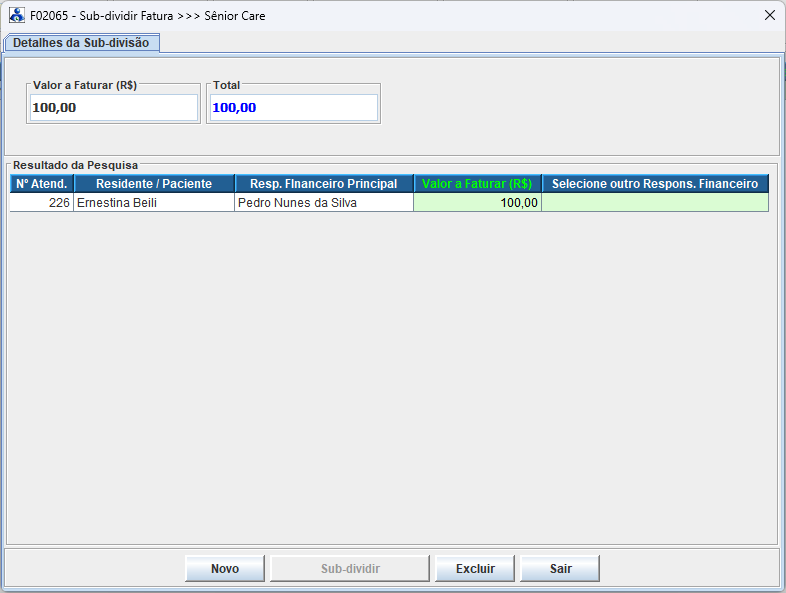
Task: Click the Resp. Financeiro Principal column header
Action: tap(324, 184)
